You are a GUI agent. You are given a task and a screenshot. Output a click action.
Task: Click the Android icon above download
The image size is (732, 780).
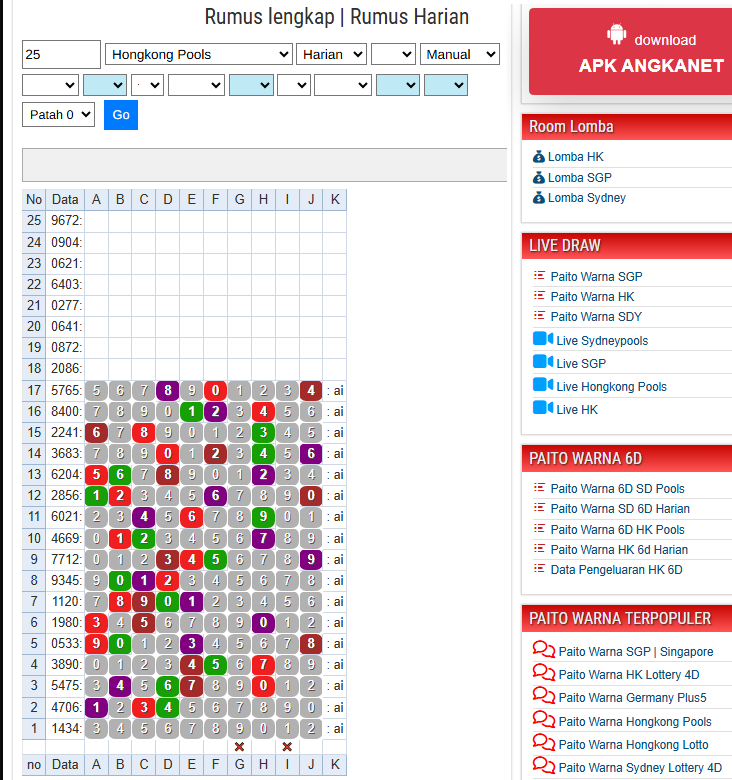[617, 35]
